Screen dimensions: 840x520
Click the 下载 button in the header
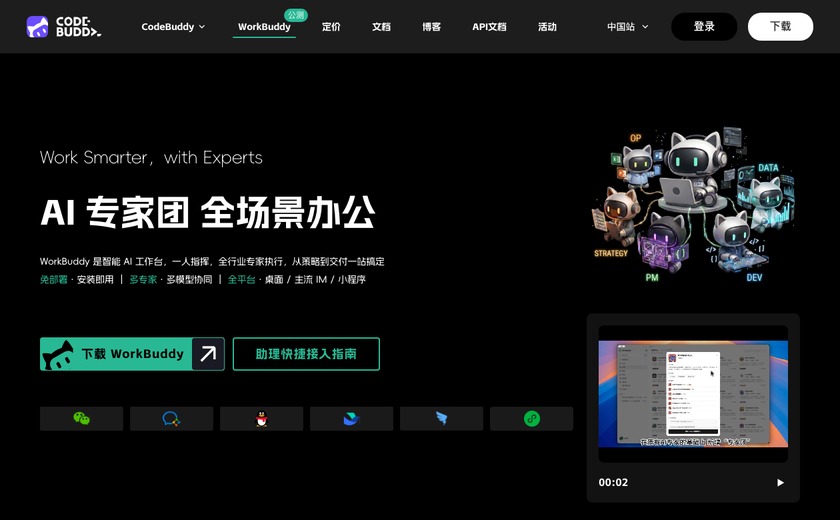781,27
